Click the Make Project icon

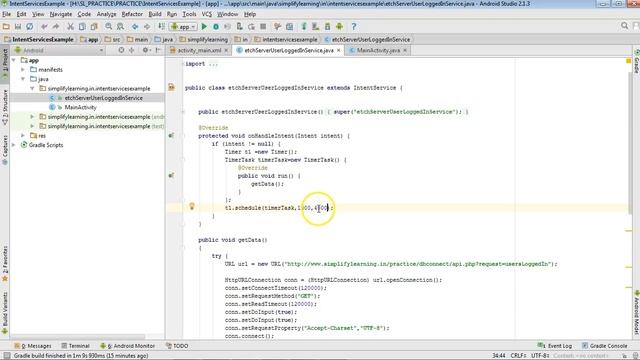tap(162, 27)
